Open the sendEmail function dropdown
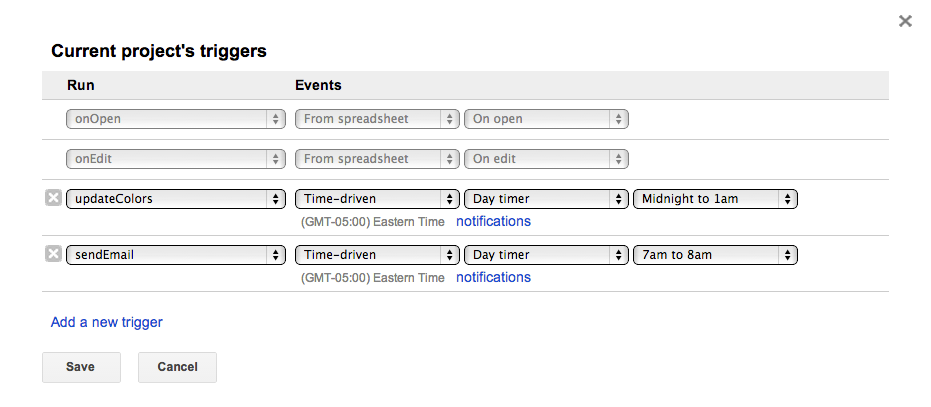The height and width of the screenshot is (407, 931). [176, 255]
